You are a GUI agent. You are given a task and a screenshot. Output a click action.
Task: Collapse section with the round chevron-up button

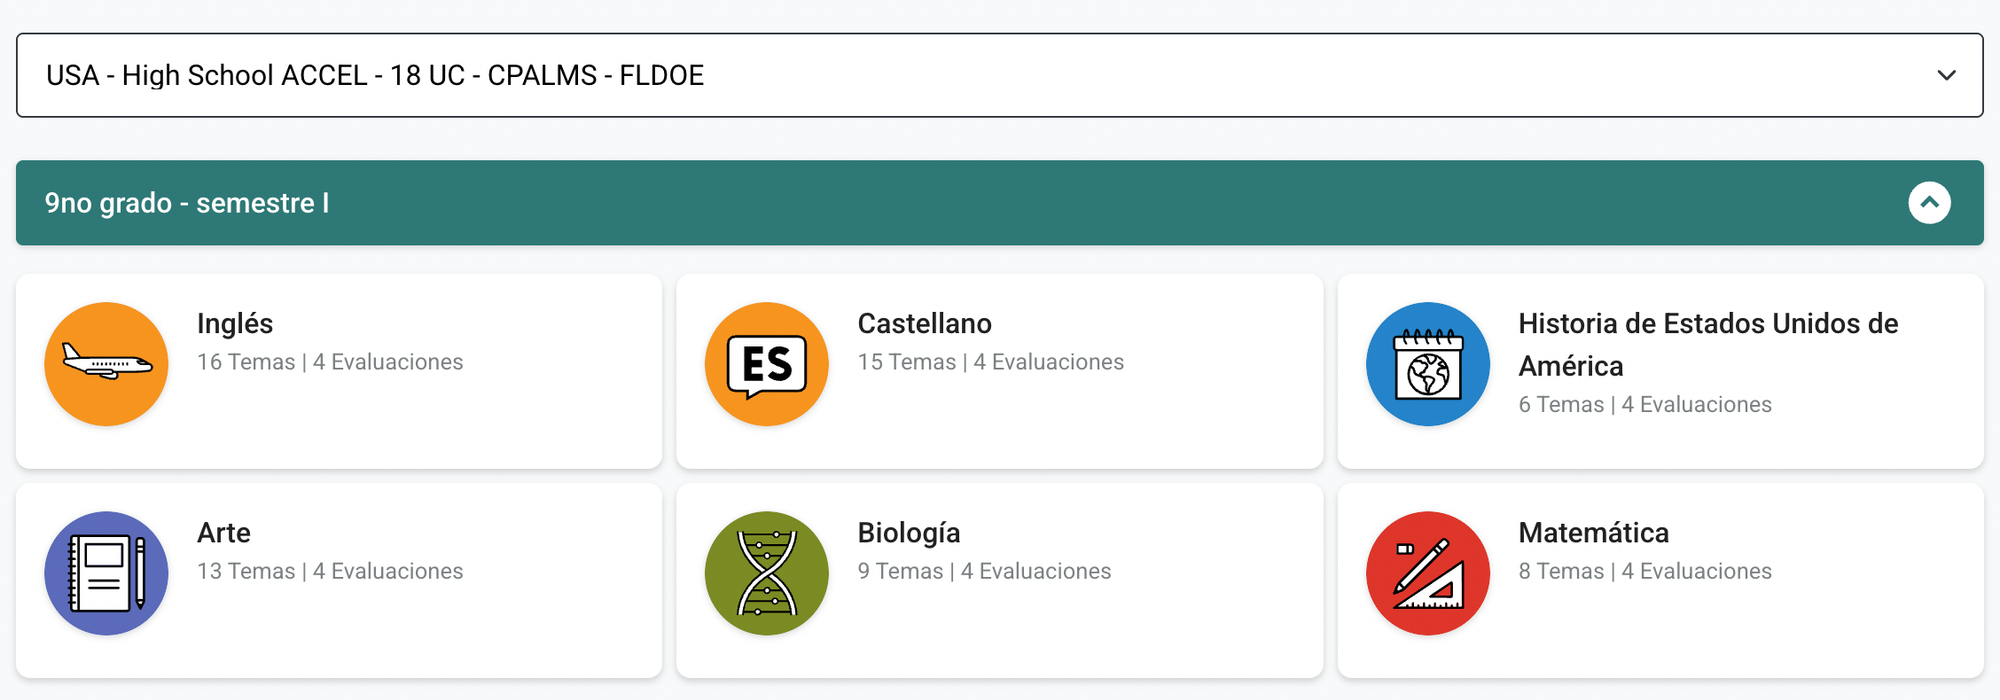(x=1929, y=203)
